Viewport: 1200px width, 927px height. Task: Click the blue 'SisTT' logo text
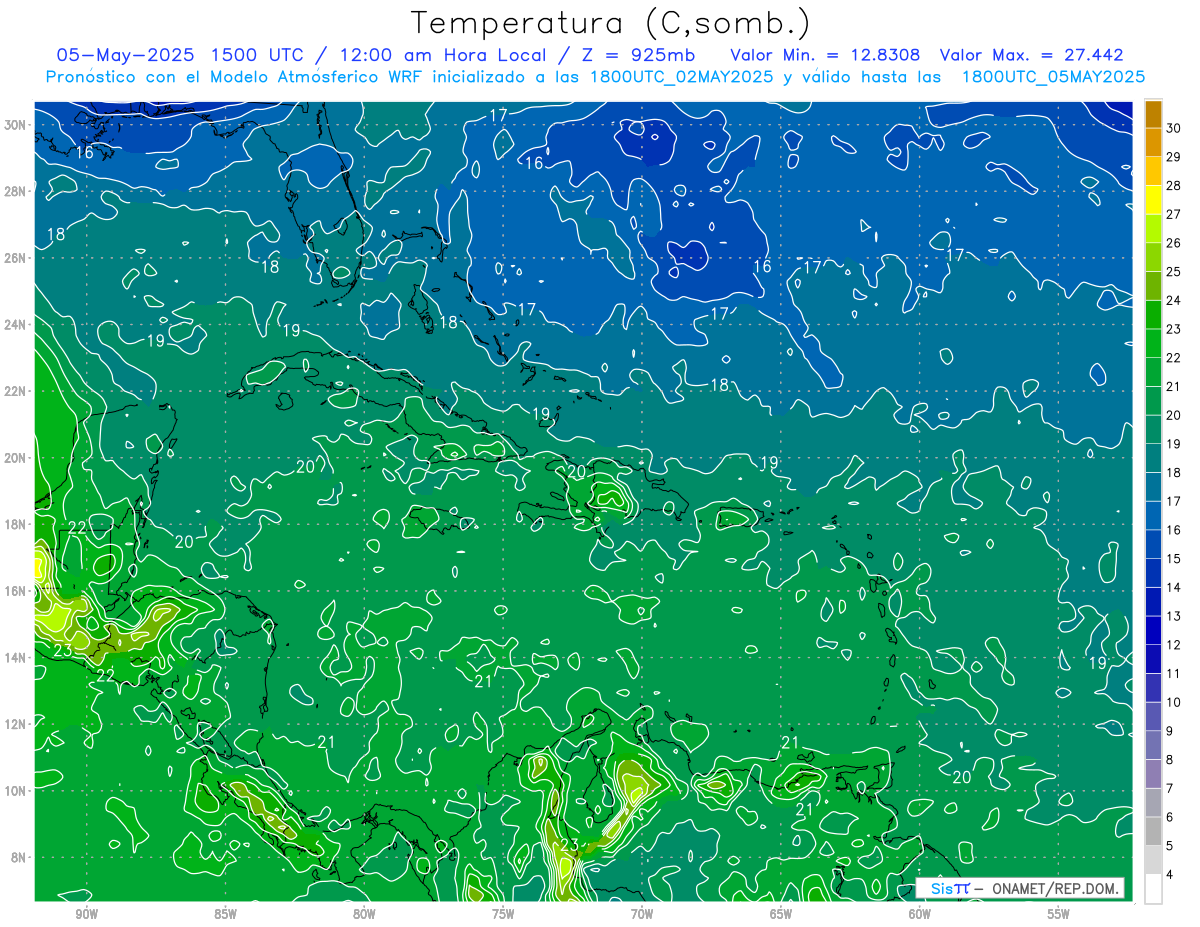pos(950,888)
